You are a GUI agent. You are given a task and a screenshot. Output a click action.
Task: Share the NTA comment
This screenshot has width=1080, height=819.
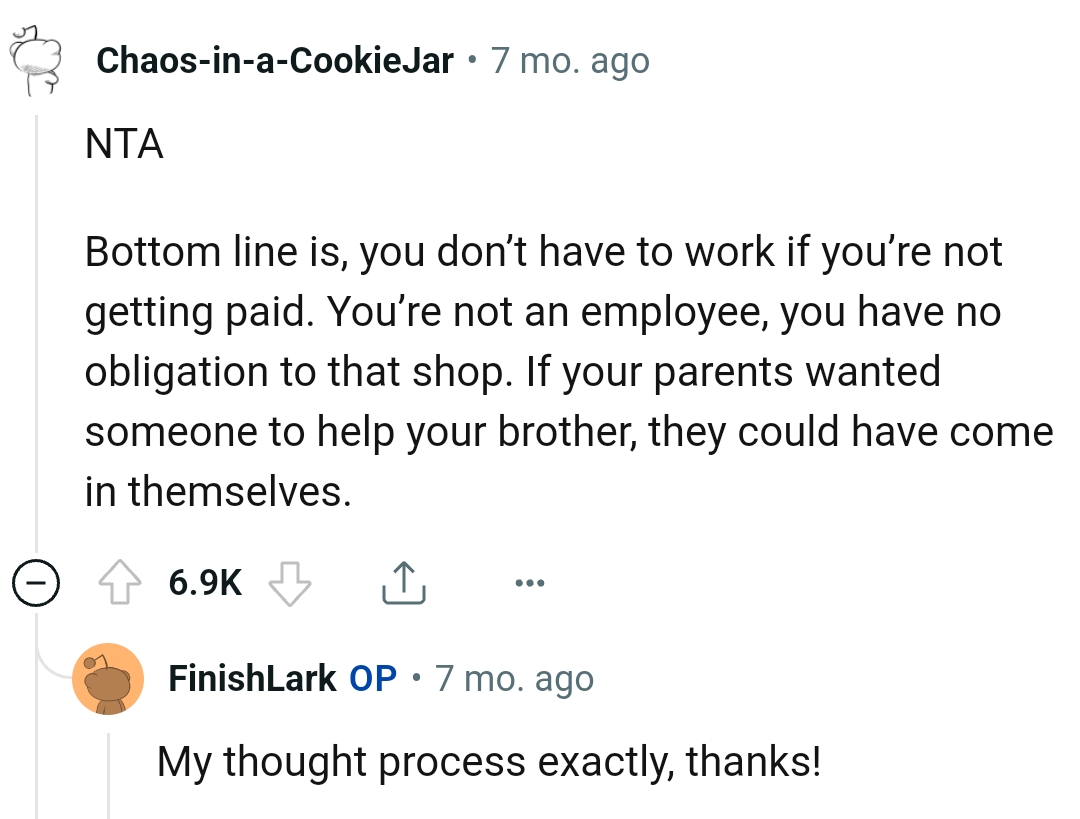tap(404, 583)
